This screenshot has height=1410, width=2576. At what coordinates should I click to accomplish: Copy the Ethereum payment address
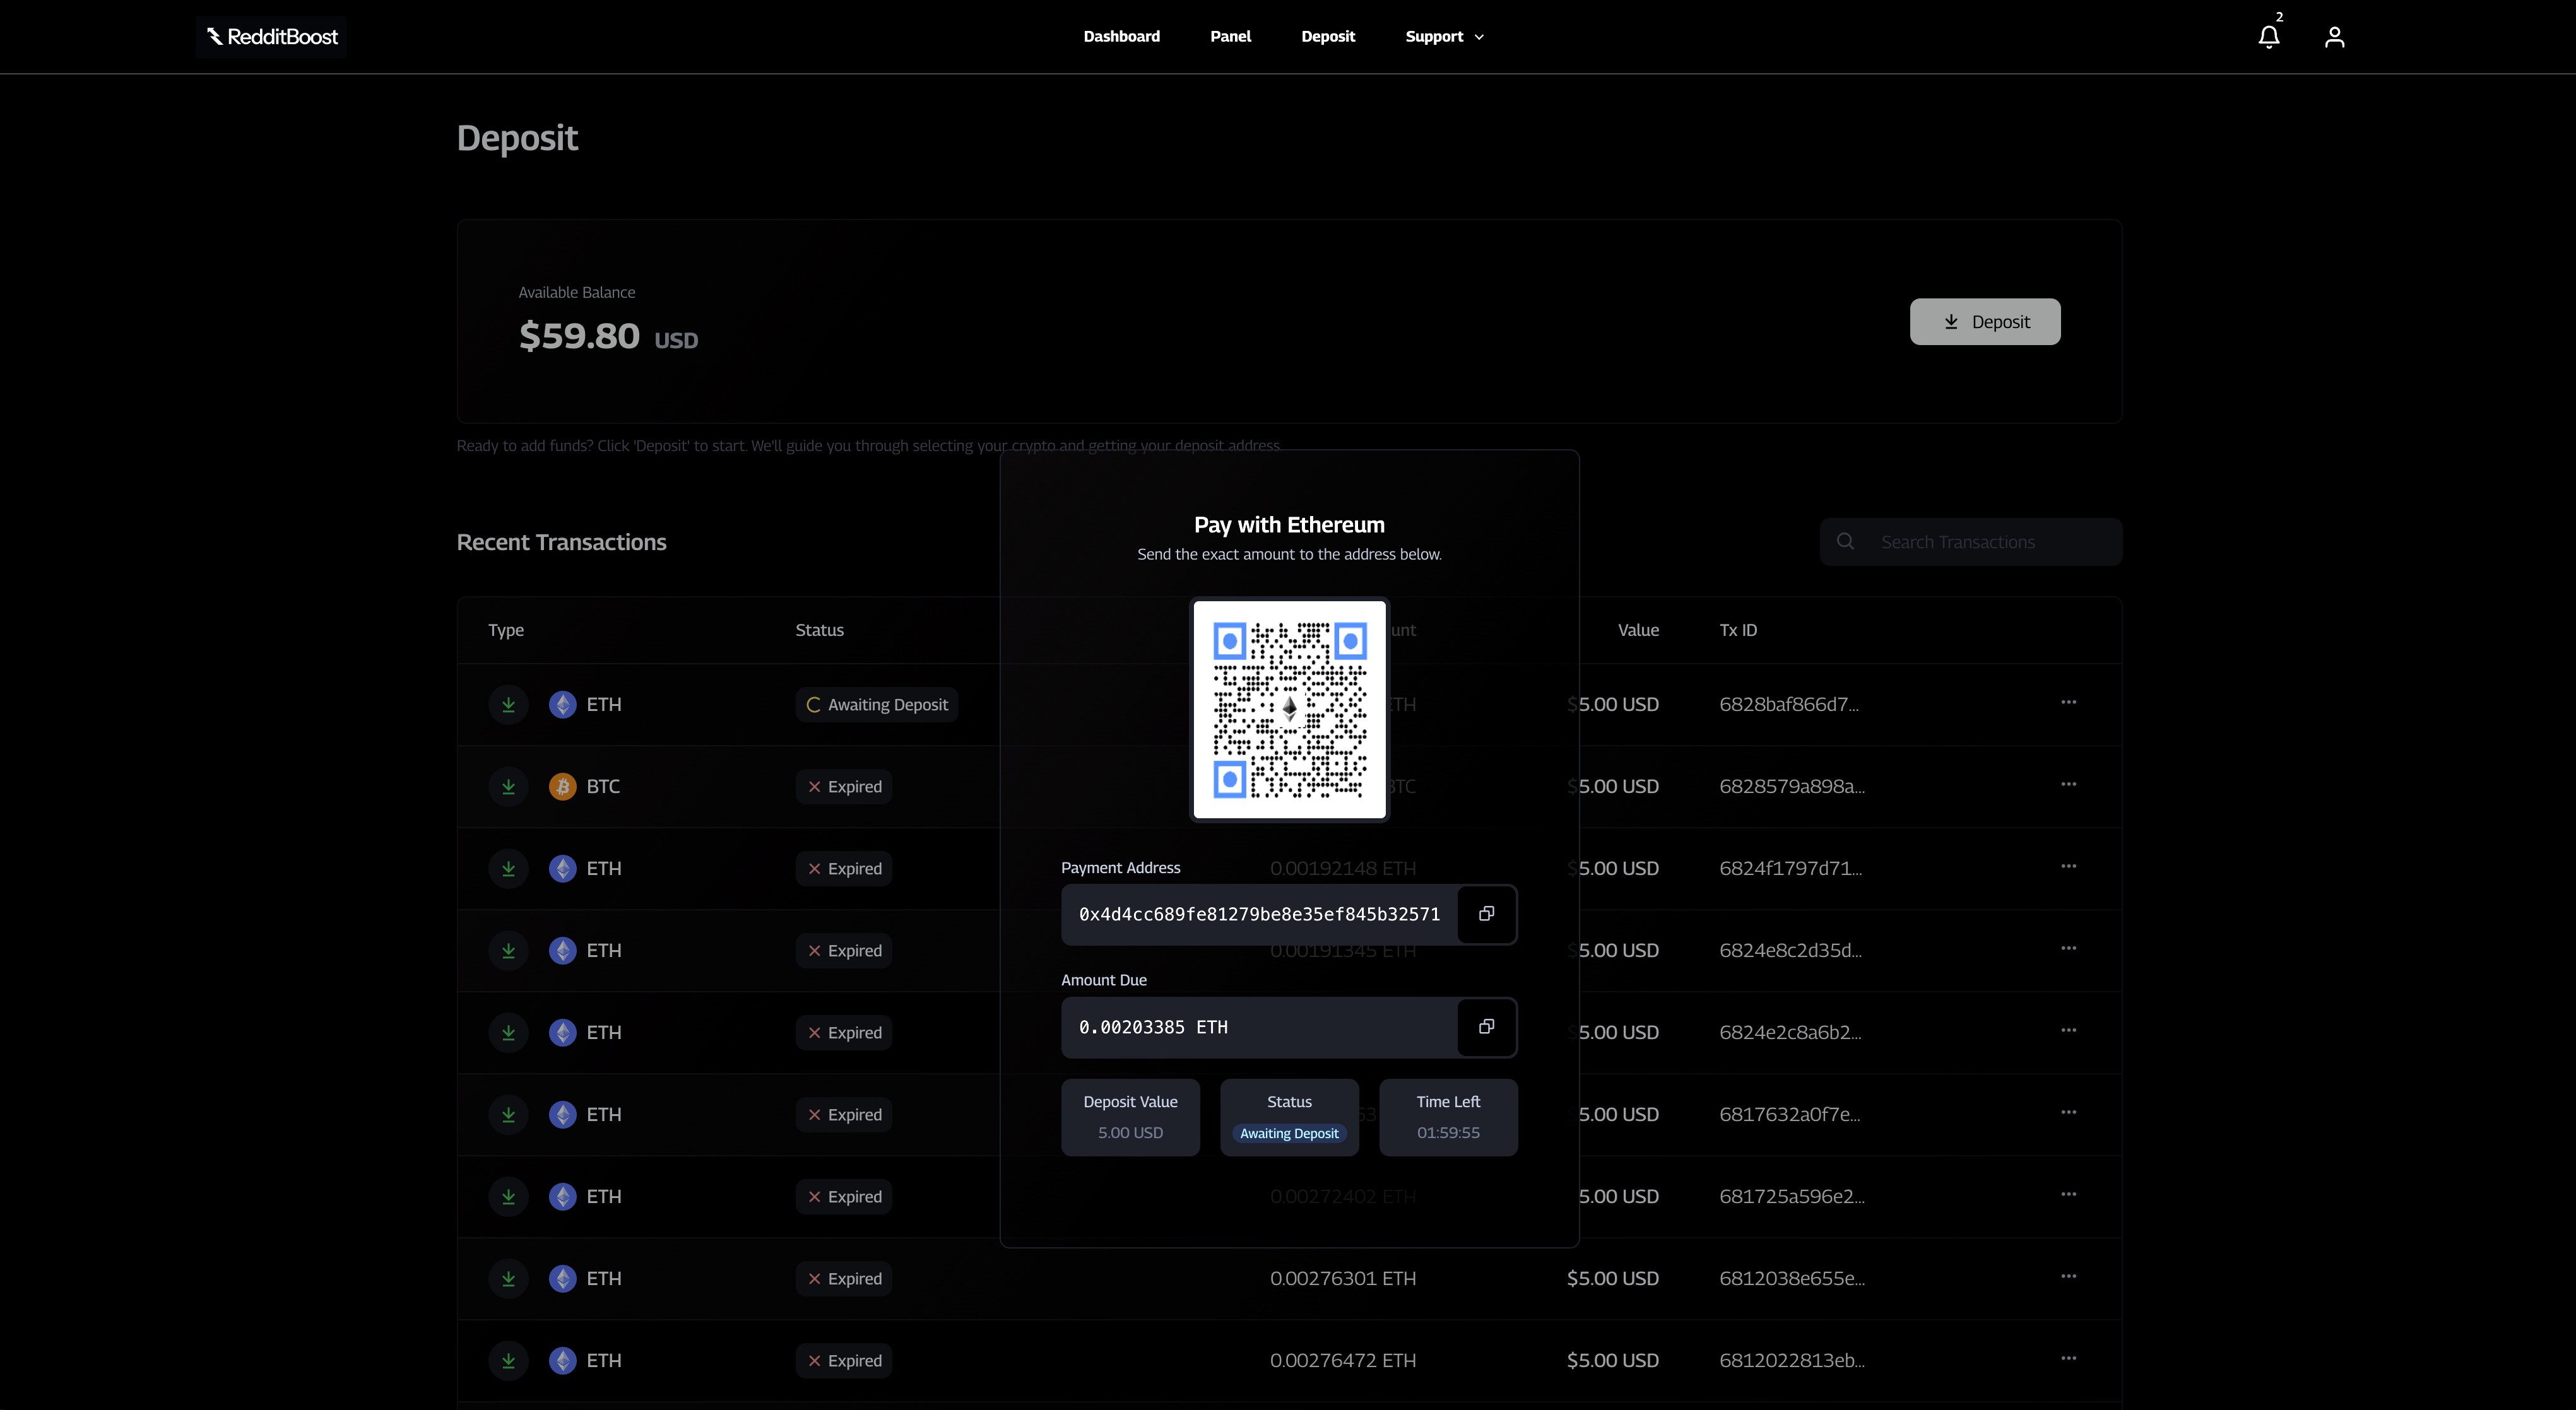(1486, 914)
